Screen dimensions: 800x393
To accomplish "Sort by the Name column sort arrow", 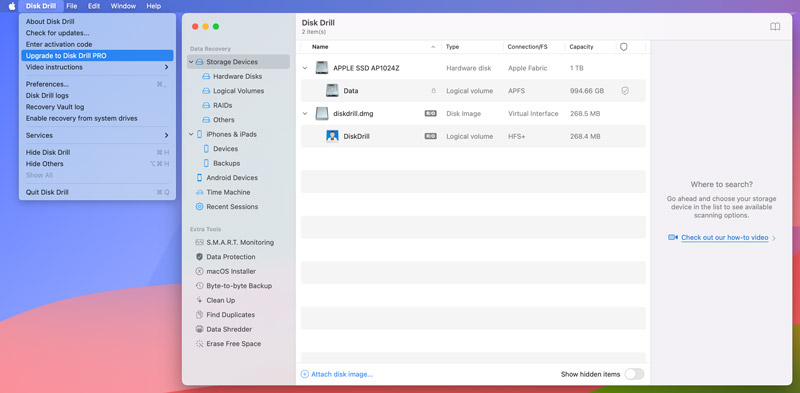I will point(433,47).
